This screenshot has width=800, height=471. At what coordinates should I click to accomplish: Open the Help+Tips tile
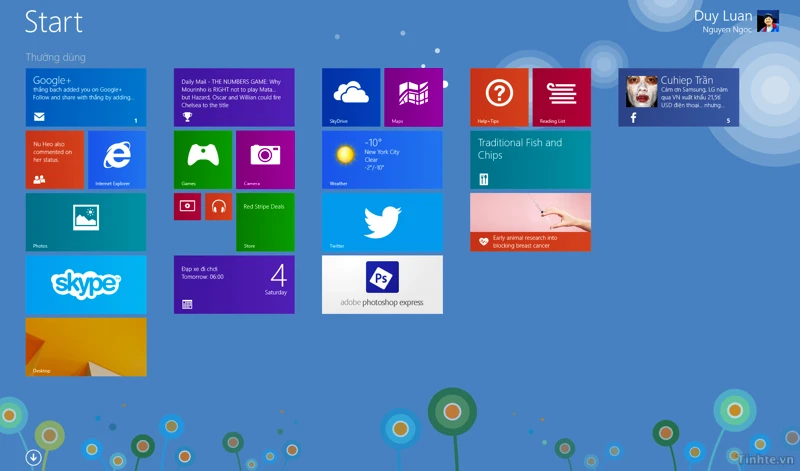click(x=499, y=97)
